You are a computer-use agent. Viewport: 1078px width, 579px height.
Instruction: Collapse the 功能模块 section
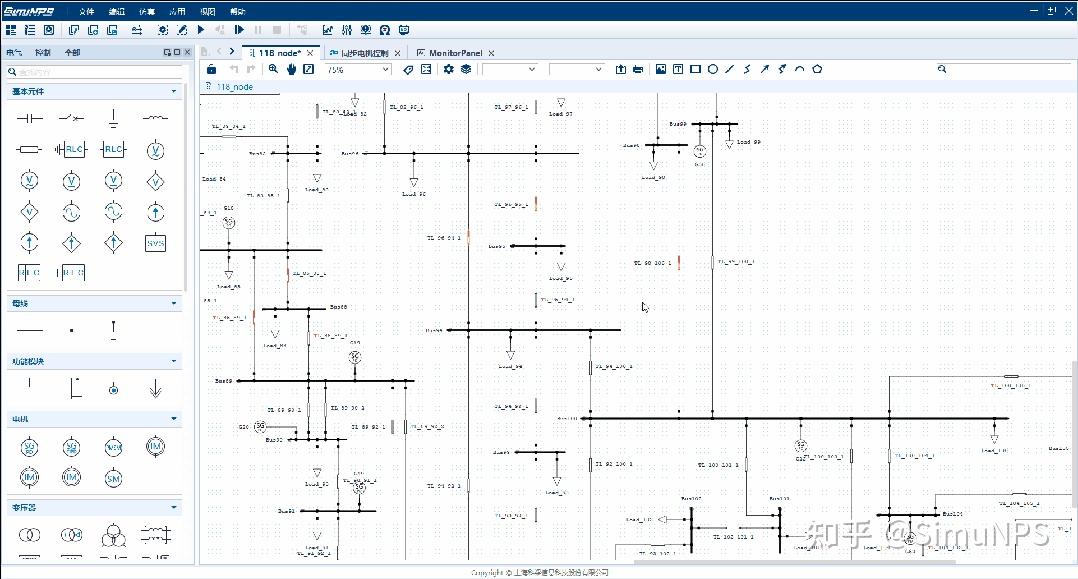[x=172, y=361]
